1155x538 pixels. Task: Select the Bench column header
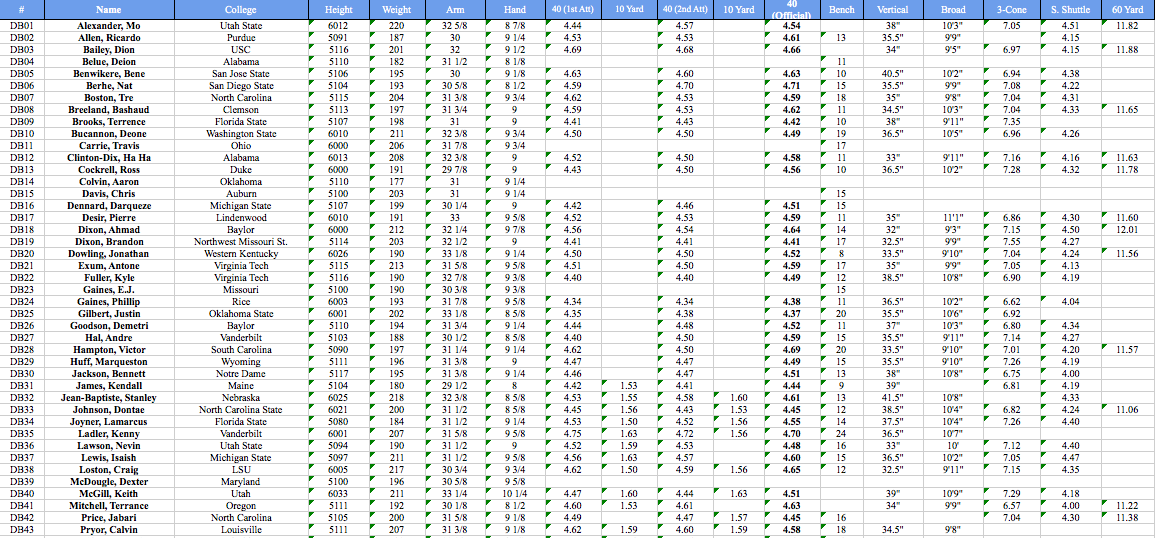842,9
